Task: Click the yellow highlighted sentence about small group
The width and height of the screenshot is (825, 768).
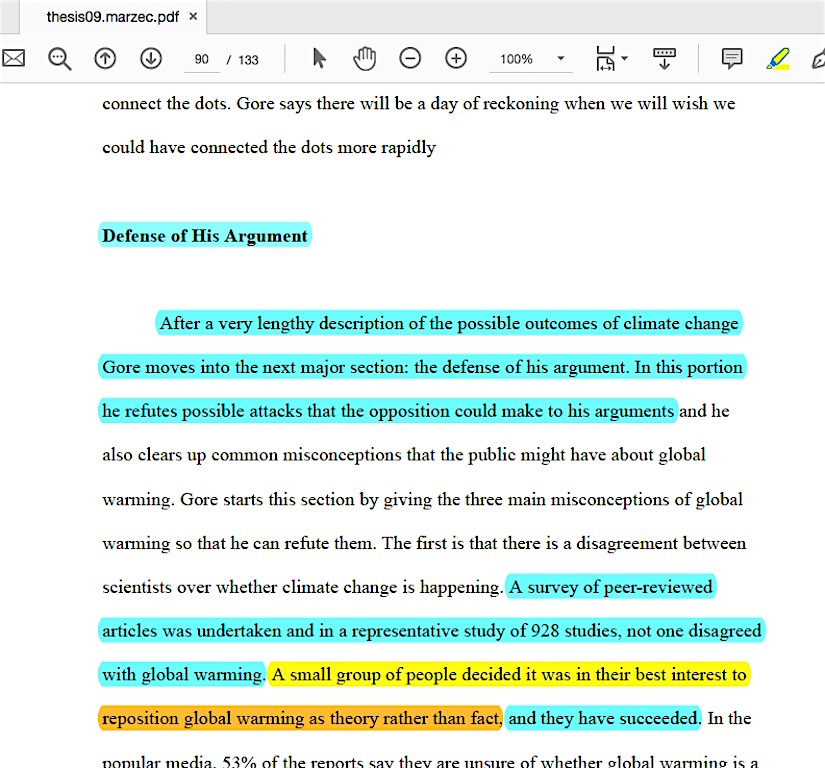Action: [509, 675]
